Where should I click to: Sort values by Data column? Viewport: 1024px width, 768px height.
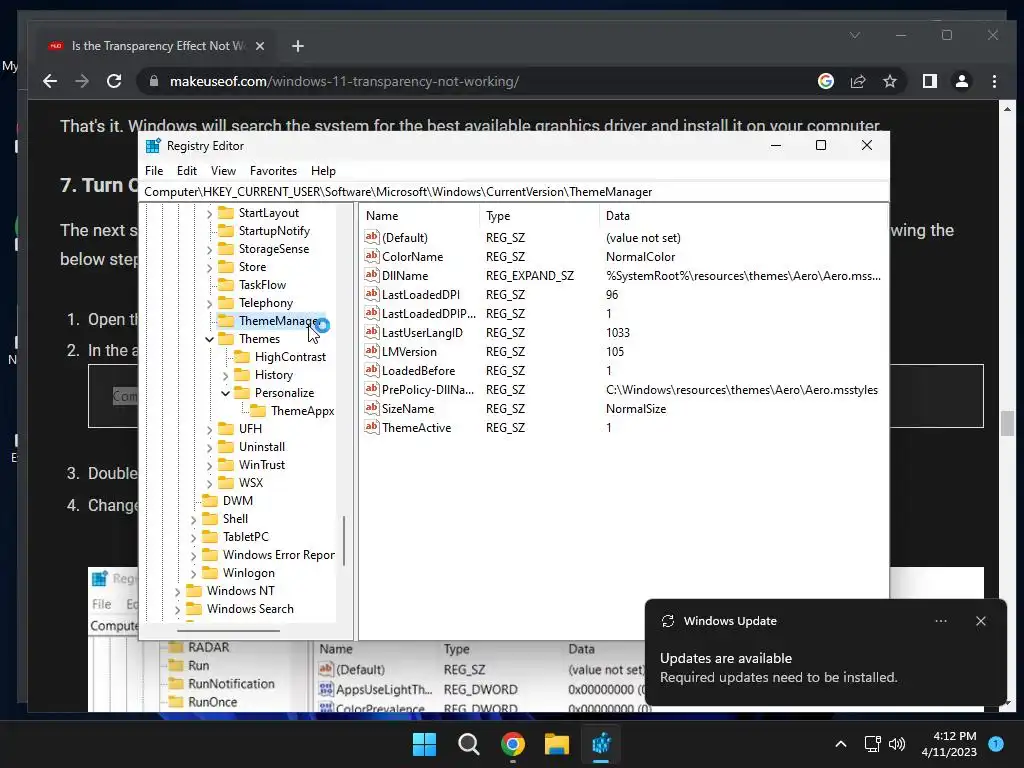point(743,216)
